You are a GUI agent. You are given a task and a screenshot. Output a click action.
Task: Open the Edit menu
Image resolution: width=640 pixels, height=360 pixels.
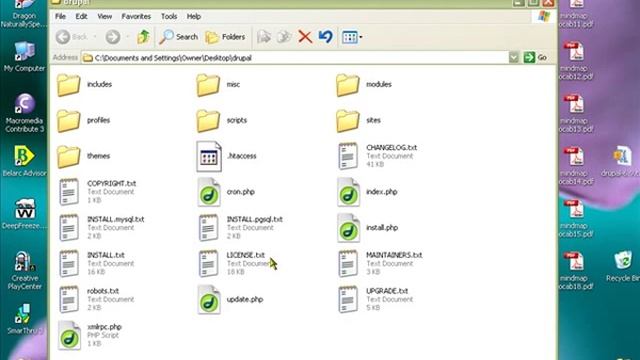click(81, 16)
